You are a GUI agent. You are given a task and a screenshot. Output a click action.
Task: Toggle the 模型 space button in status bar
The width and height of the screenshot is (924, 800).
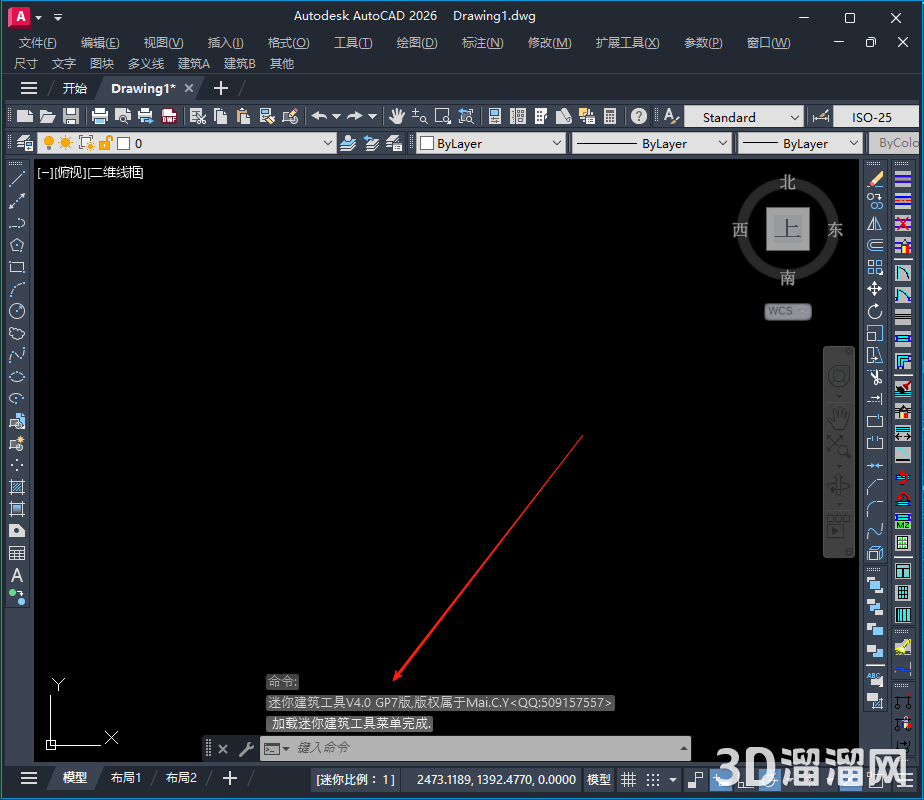[x=598, y=779]
